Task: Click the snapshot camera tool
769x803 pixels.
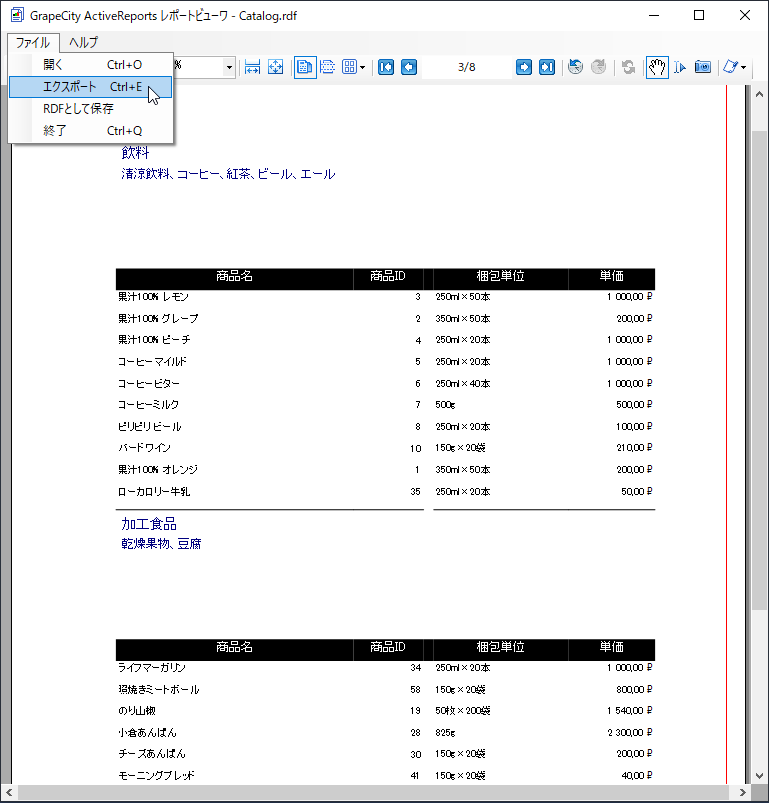Action: pos(703,67)
